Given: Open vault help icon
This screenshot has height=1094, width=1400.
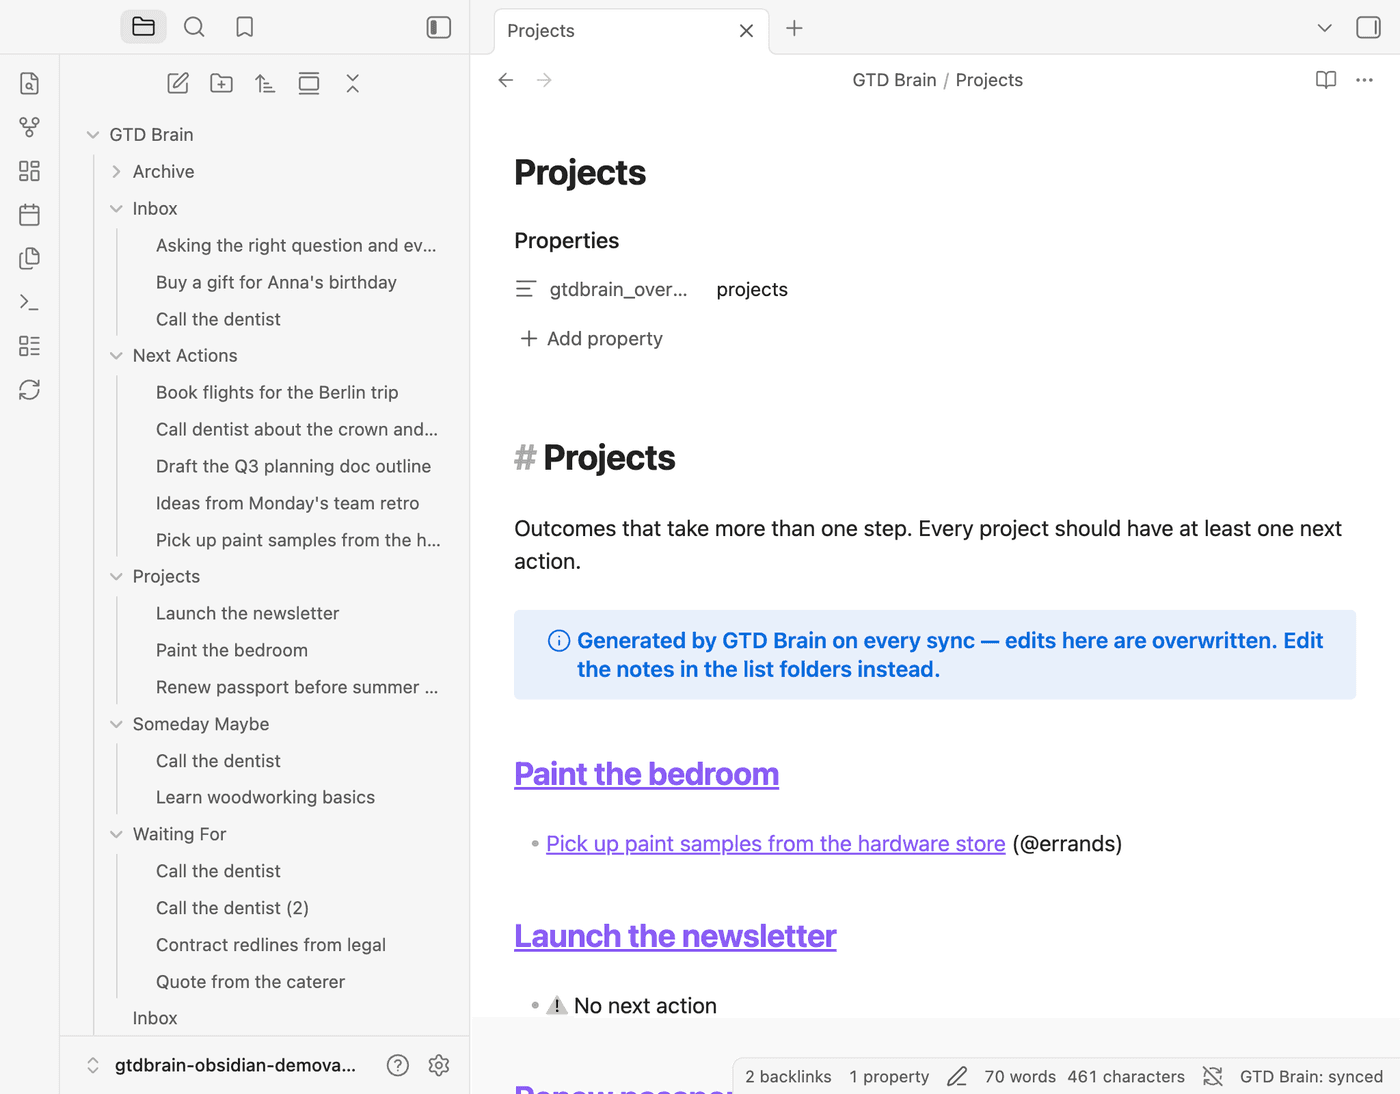Looking at the screenshot, I should point(398,1065).
